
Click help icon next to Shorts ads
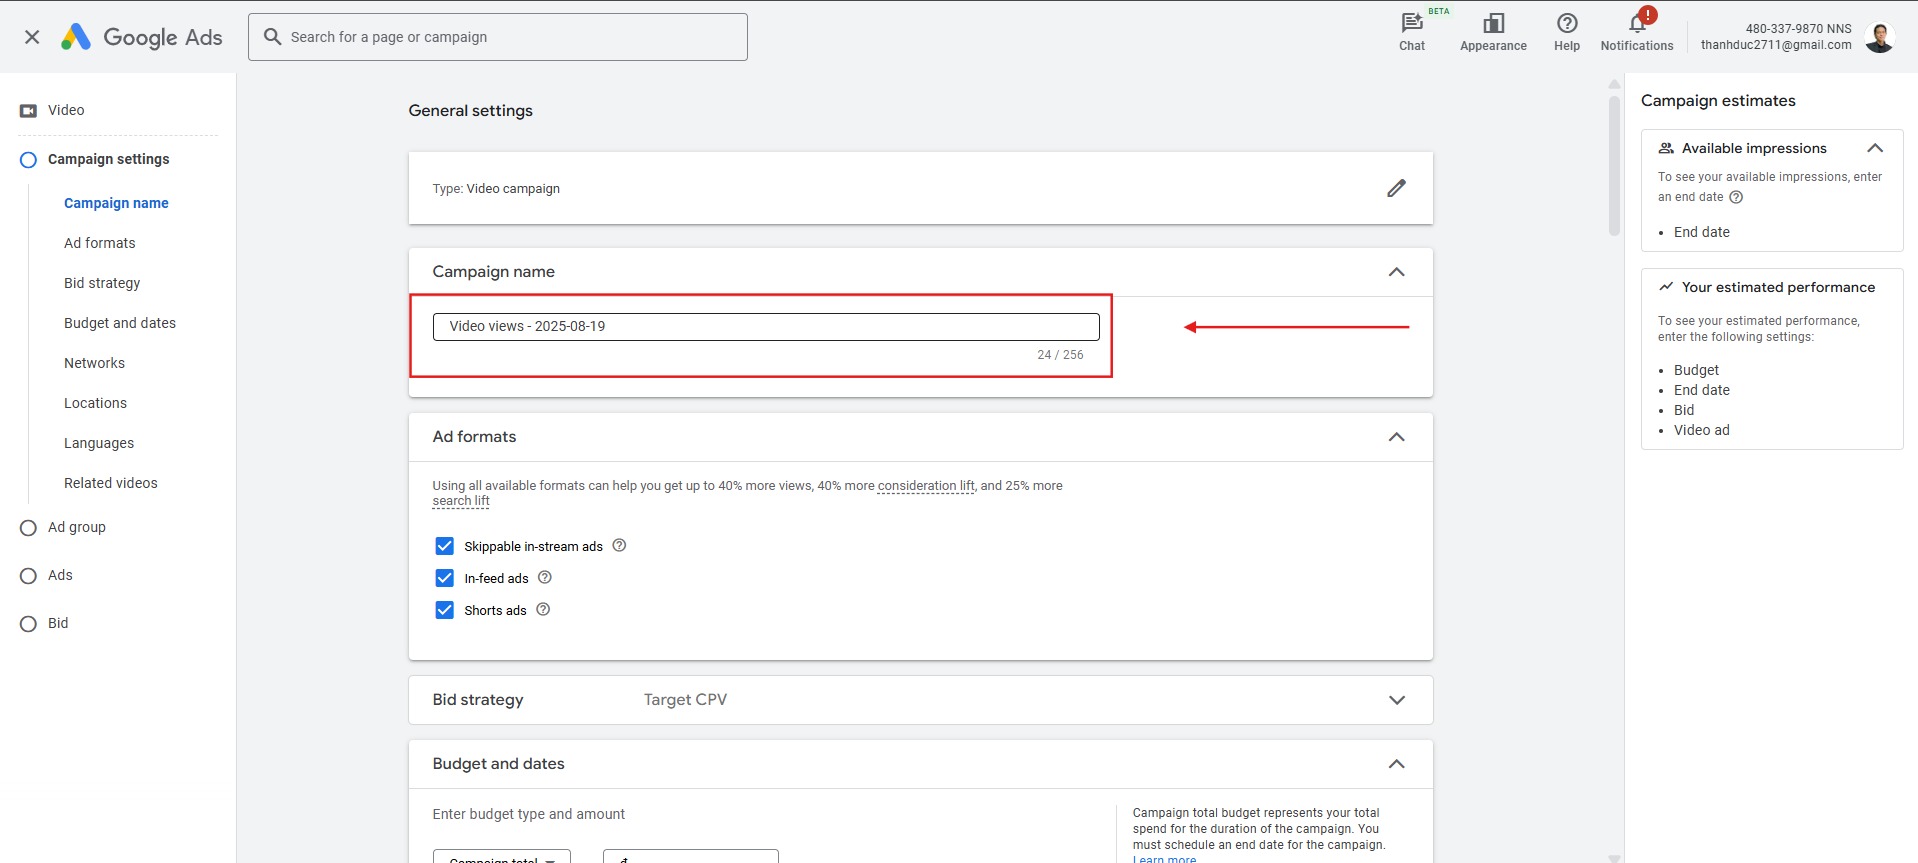(x=543, y=610)
